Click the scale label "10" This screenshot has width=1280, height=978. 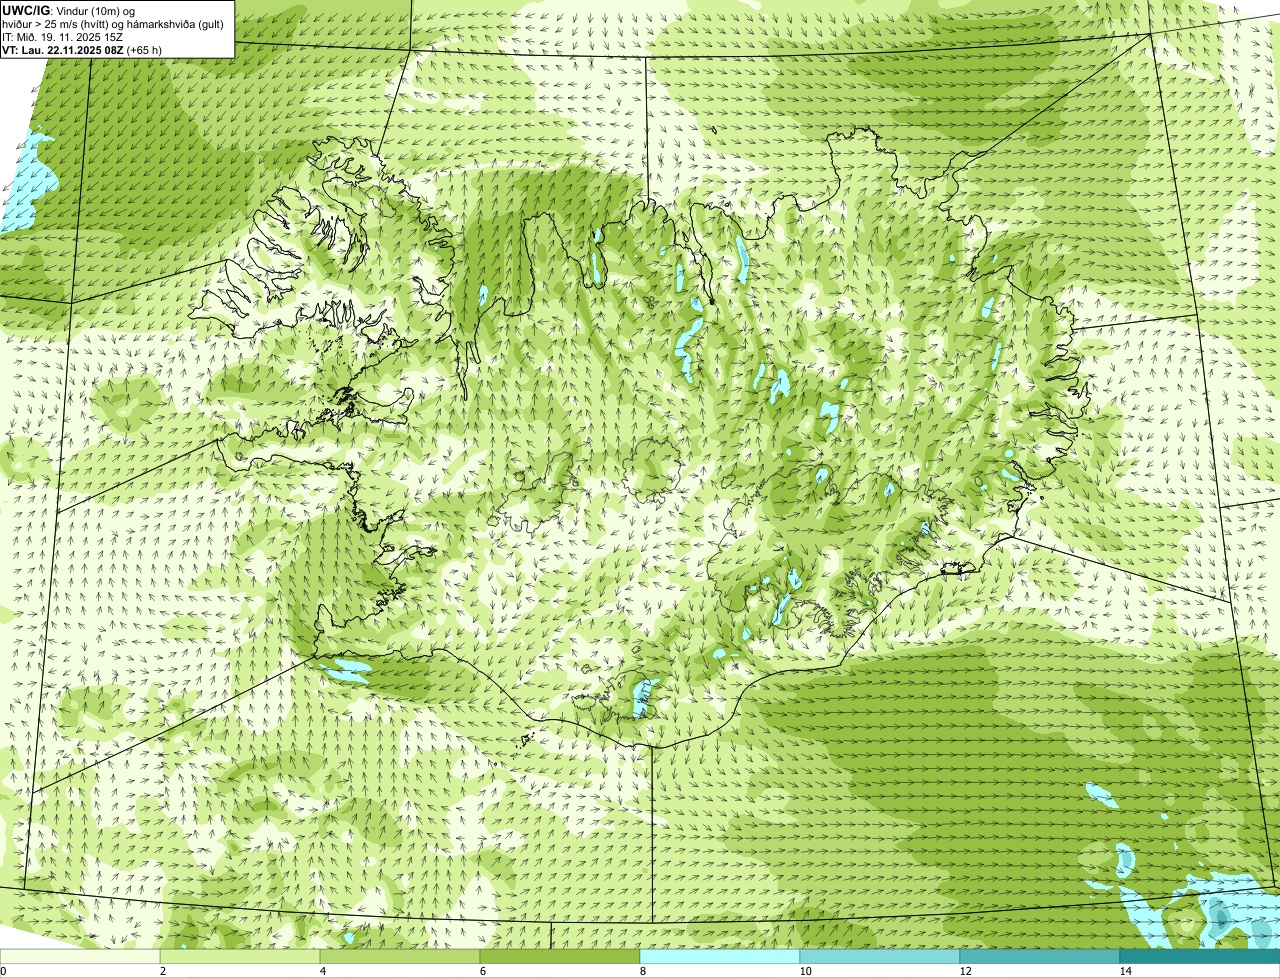804,971
